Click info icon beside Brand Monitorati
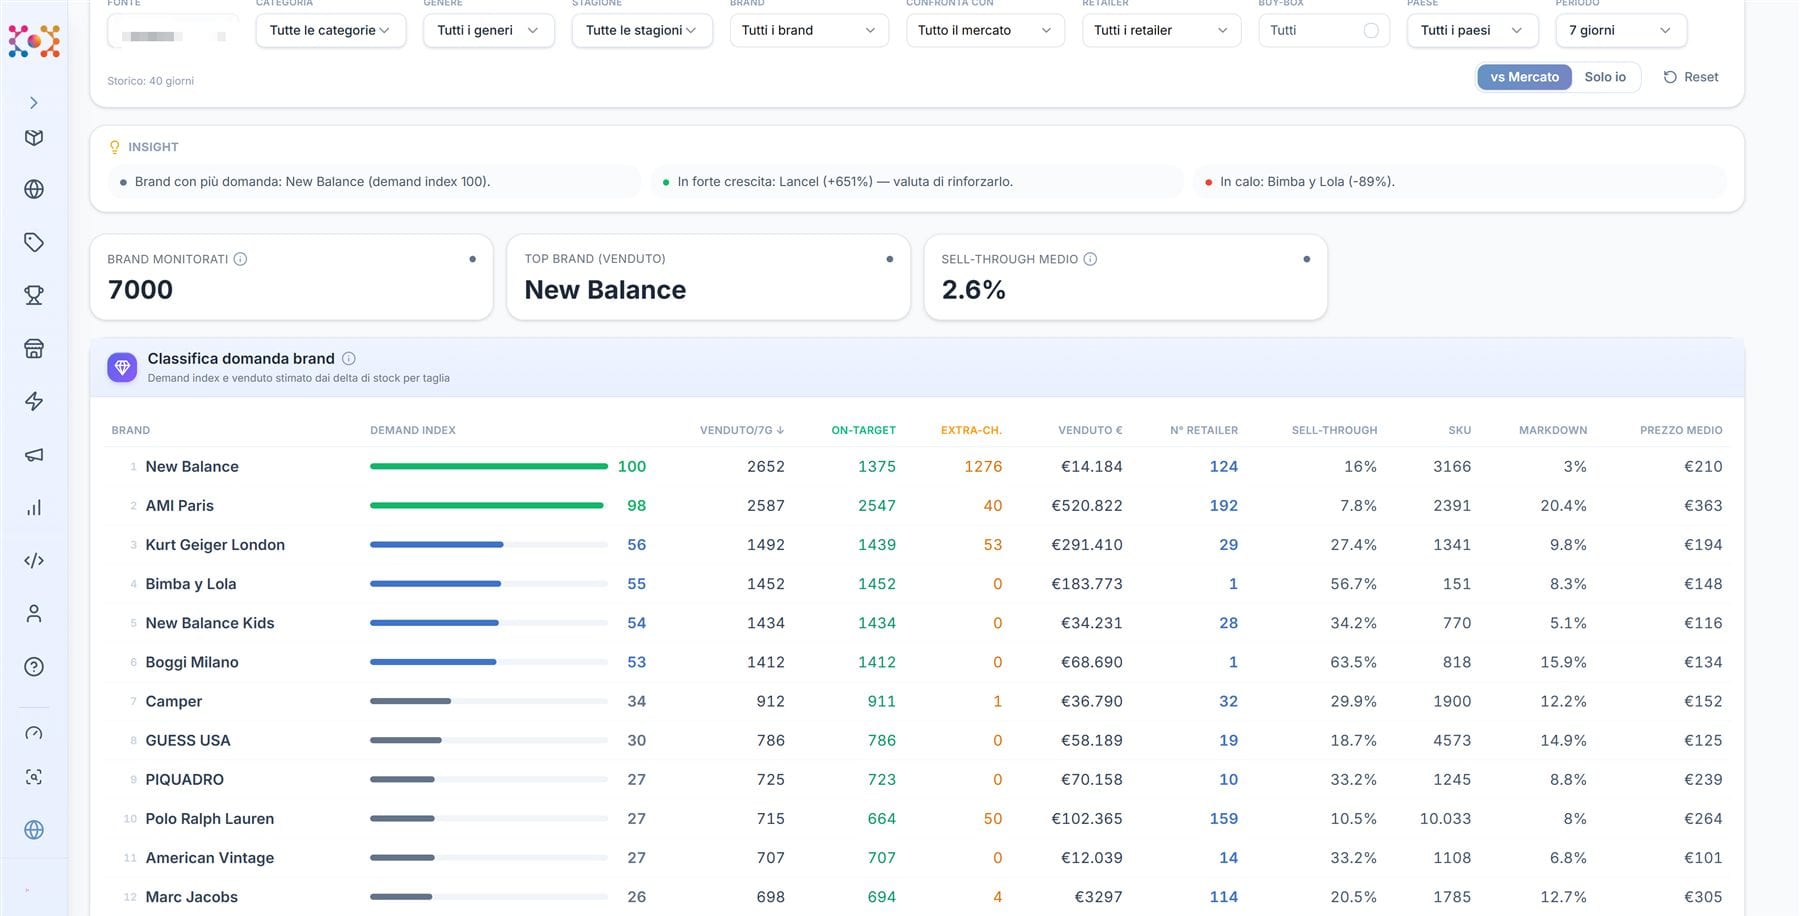This screenshot has width=1800, height=916. (x=241, y=259)
